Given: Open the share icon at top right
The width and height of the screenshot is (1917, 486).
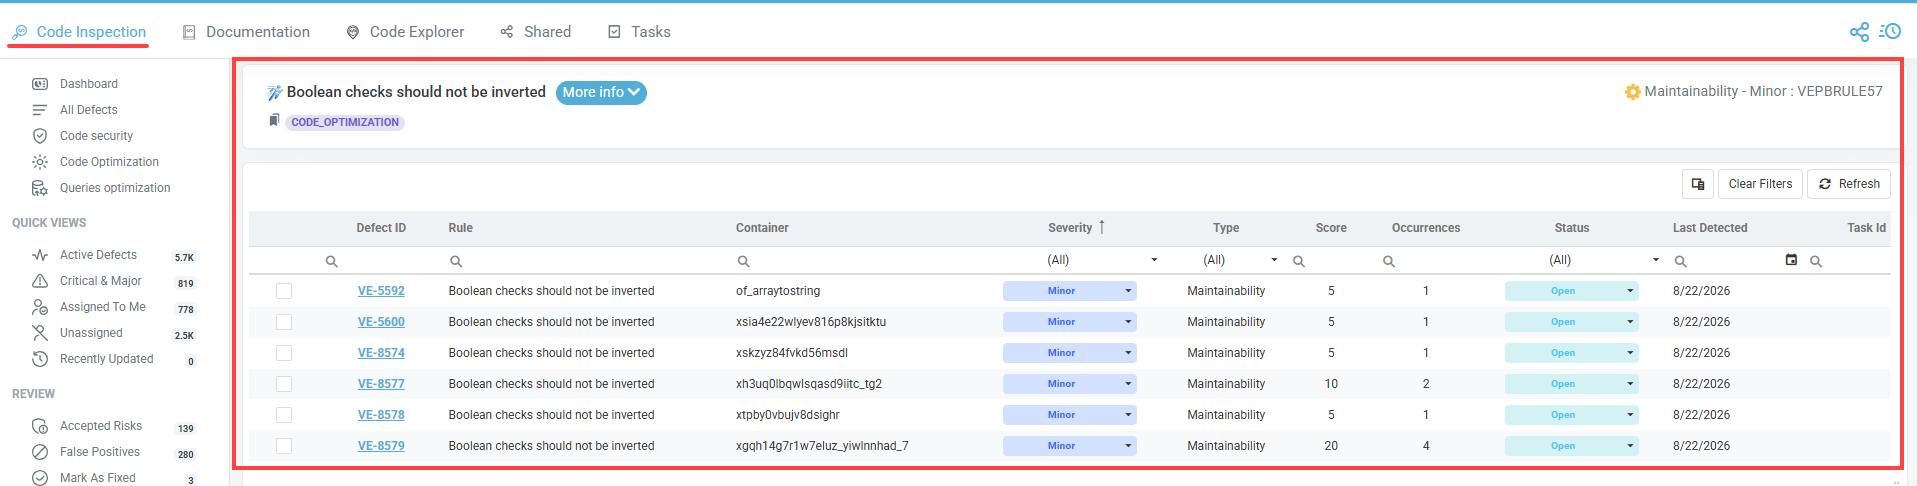Looking at the screenshot, I should click(x=1859, y=32).
